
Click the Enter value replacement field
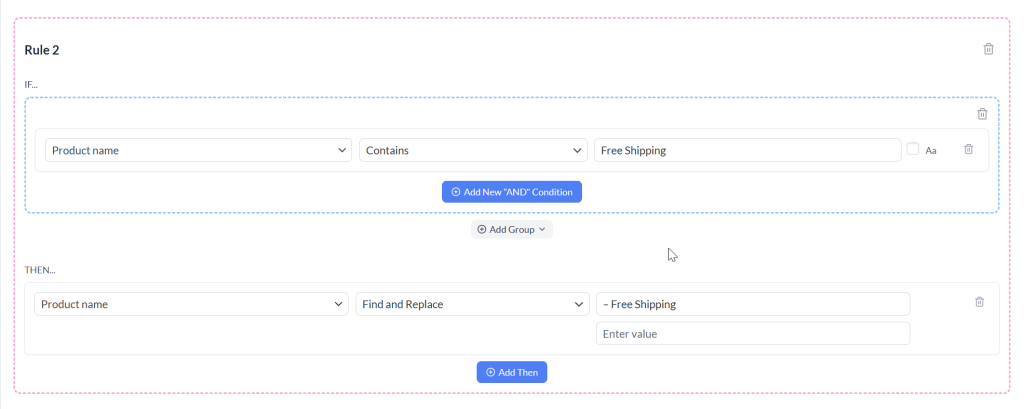click(753, 333)
